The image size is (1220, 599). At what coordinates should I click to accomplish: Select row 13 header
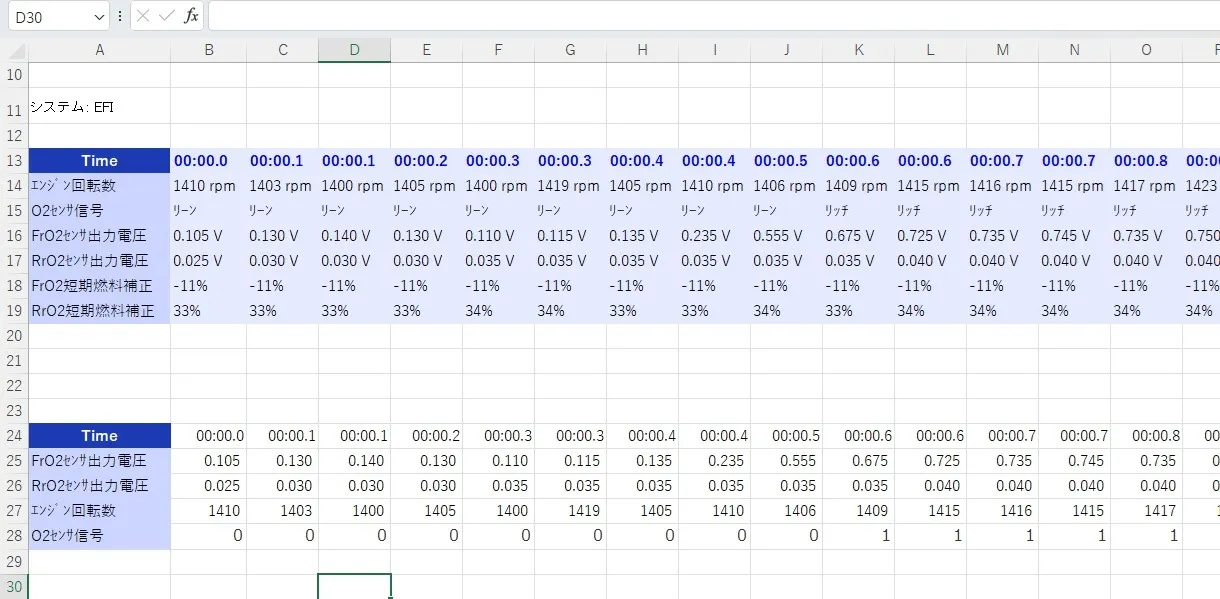point(14,161)
